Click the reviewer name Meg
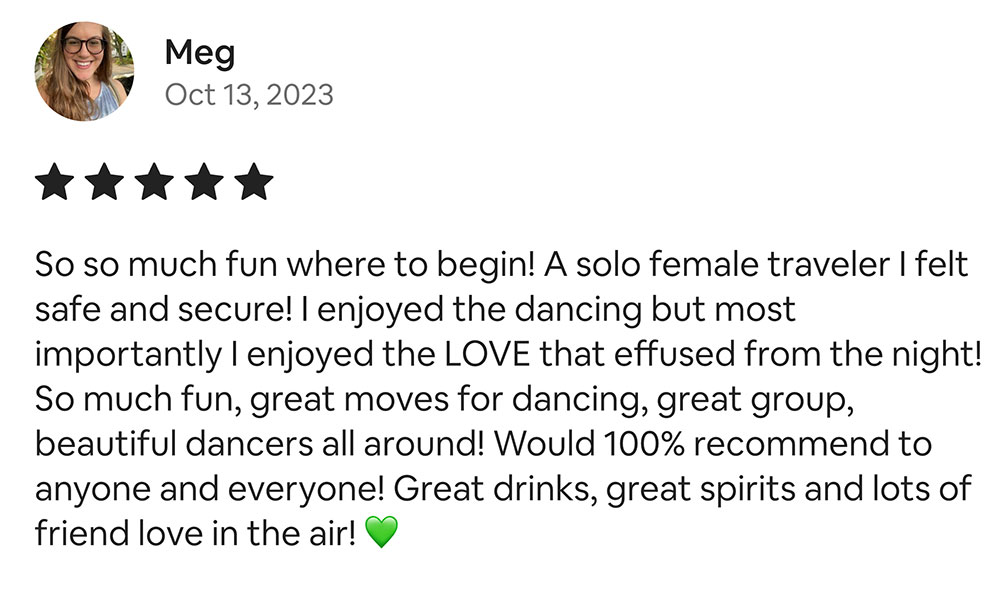 tap(200, 52)
